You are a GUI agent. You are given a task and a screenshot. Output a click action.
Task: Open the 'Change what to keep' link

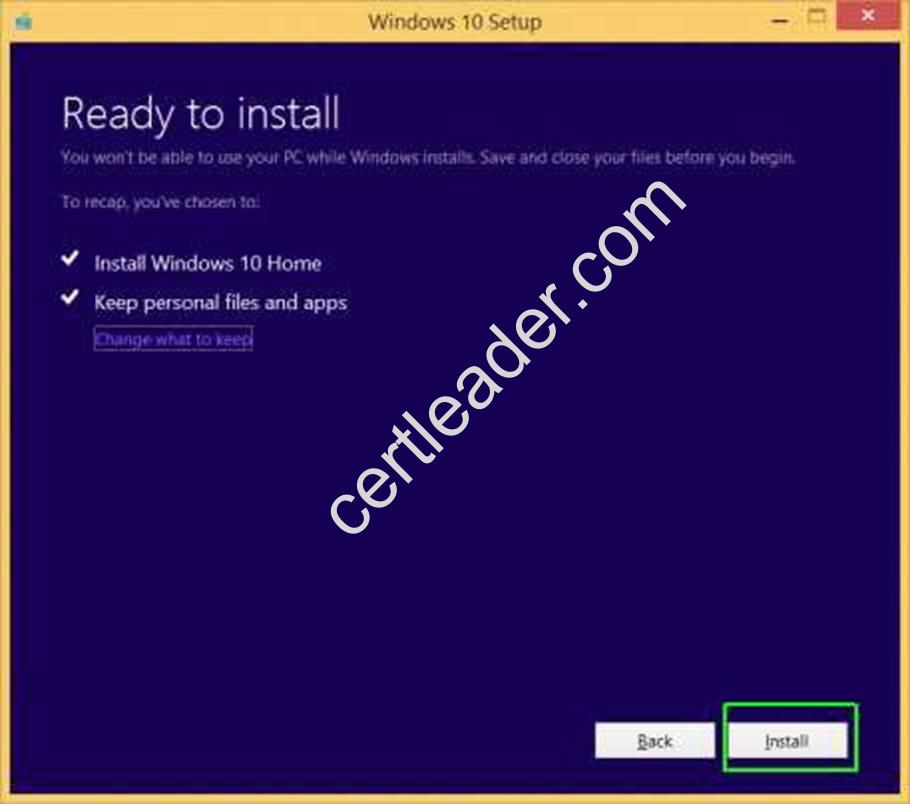pyautogui.click(x=173, y=339)
